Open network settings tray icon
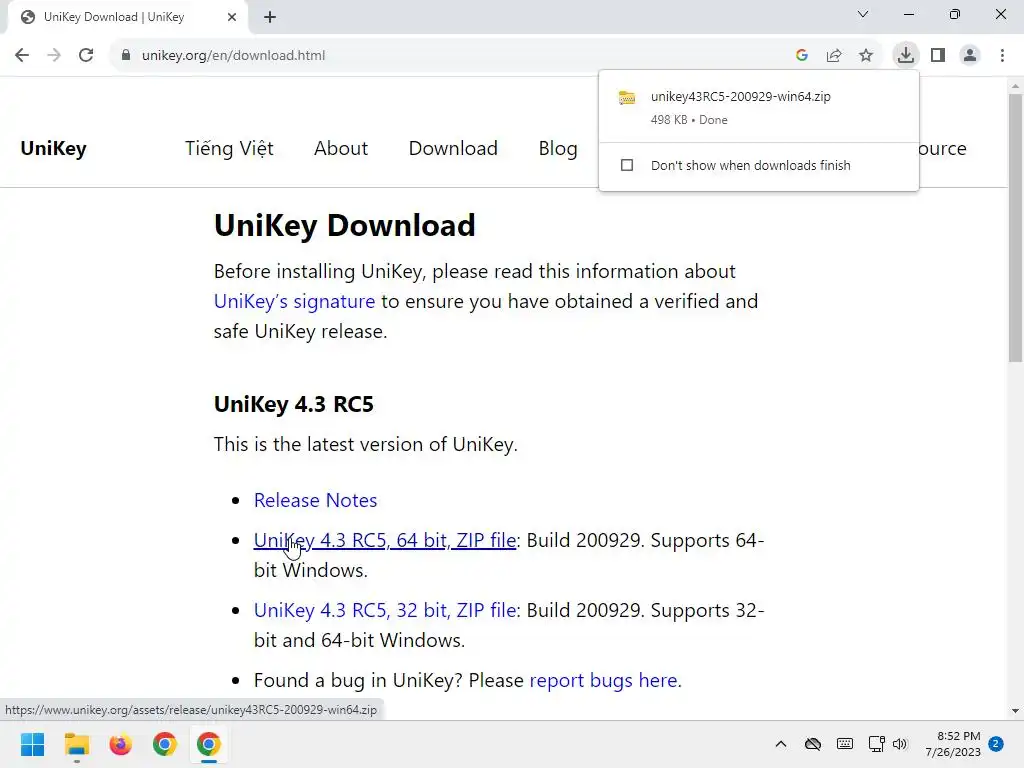Viewport: 1024px width, 768px height. click(x=876, y=744)
